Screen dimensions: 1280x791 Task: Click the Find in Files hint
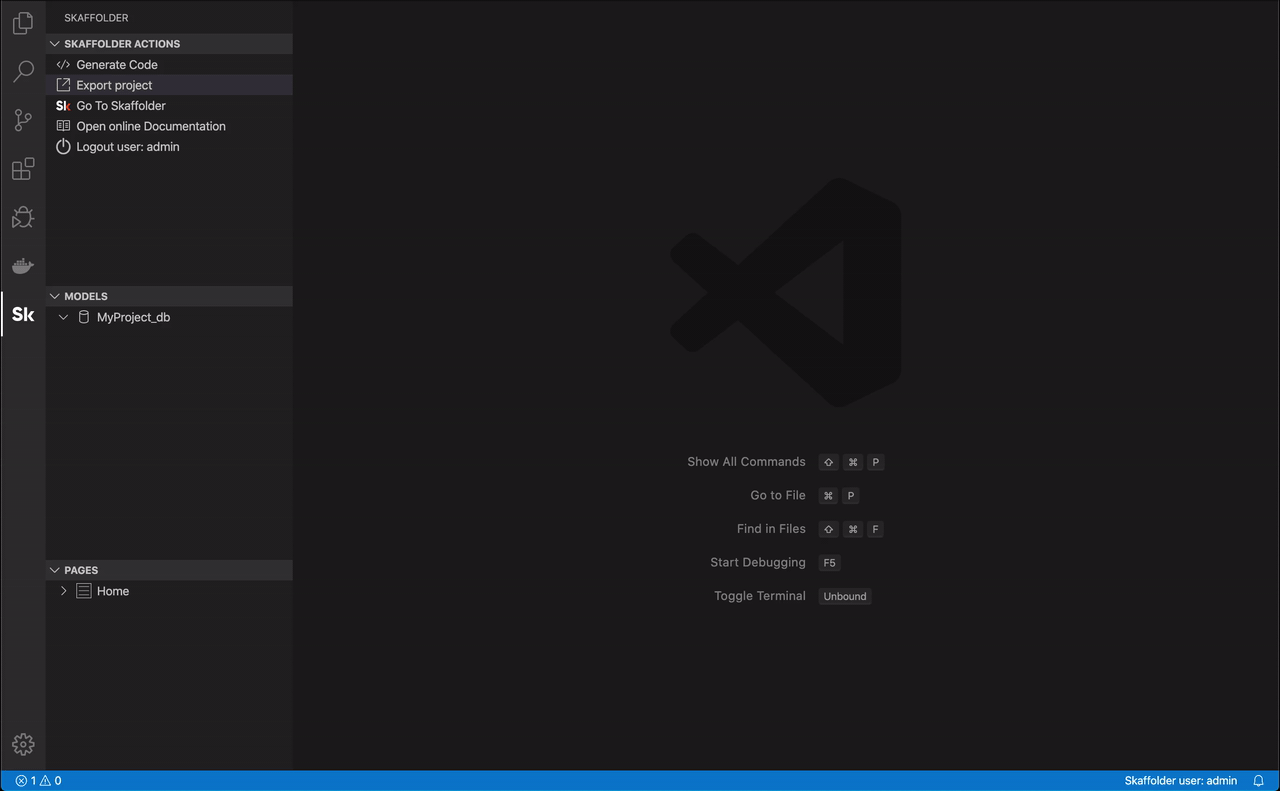[771, 529]
